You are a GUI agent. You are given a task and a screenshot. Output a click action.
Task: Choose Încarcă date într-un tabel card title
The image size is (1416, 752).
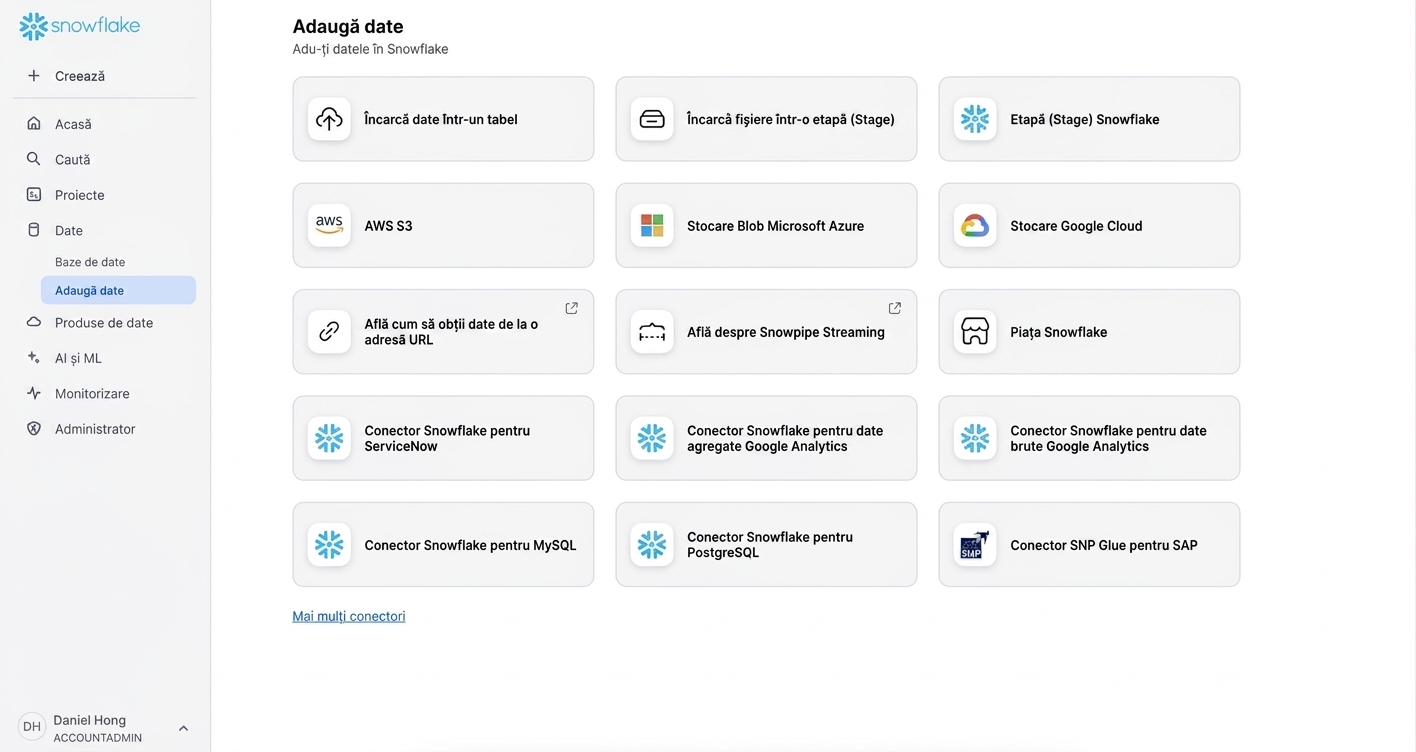coord(441,119)
